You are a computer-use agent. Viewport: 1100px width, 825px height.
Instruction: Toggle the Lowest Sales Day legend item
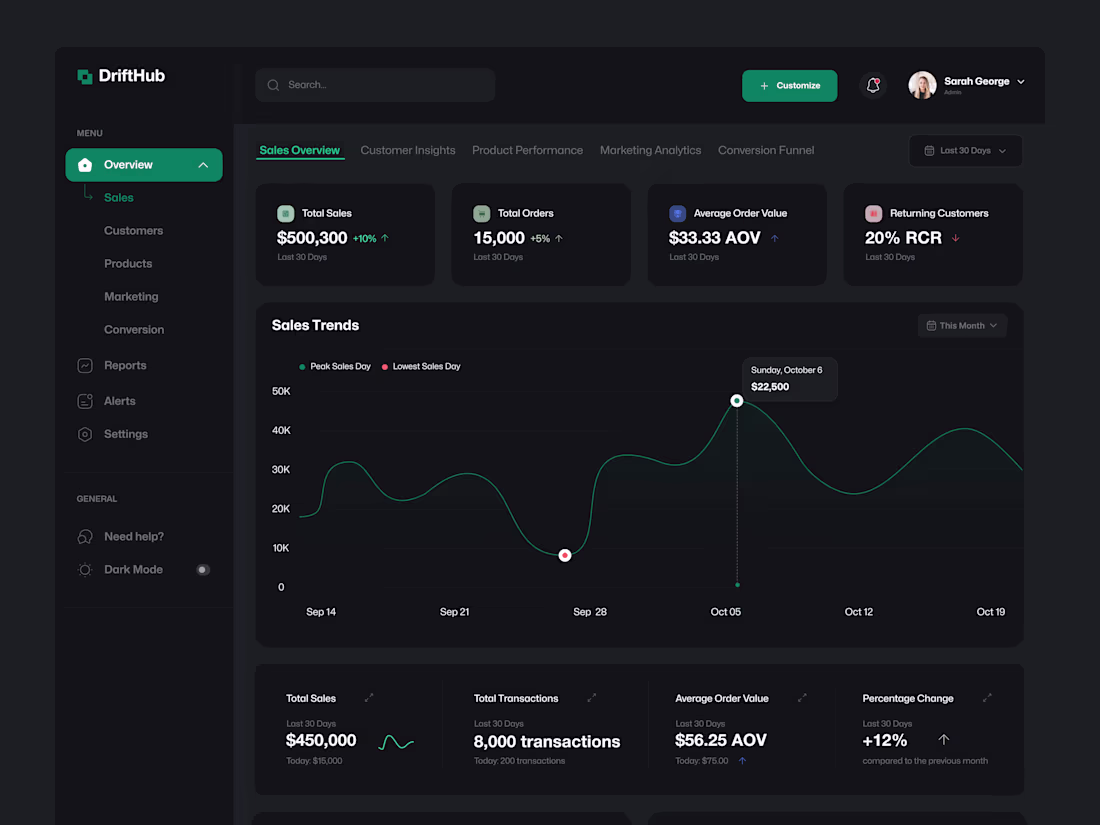click(x=421, y=366)
